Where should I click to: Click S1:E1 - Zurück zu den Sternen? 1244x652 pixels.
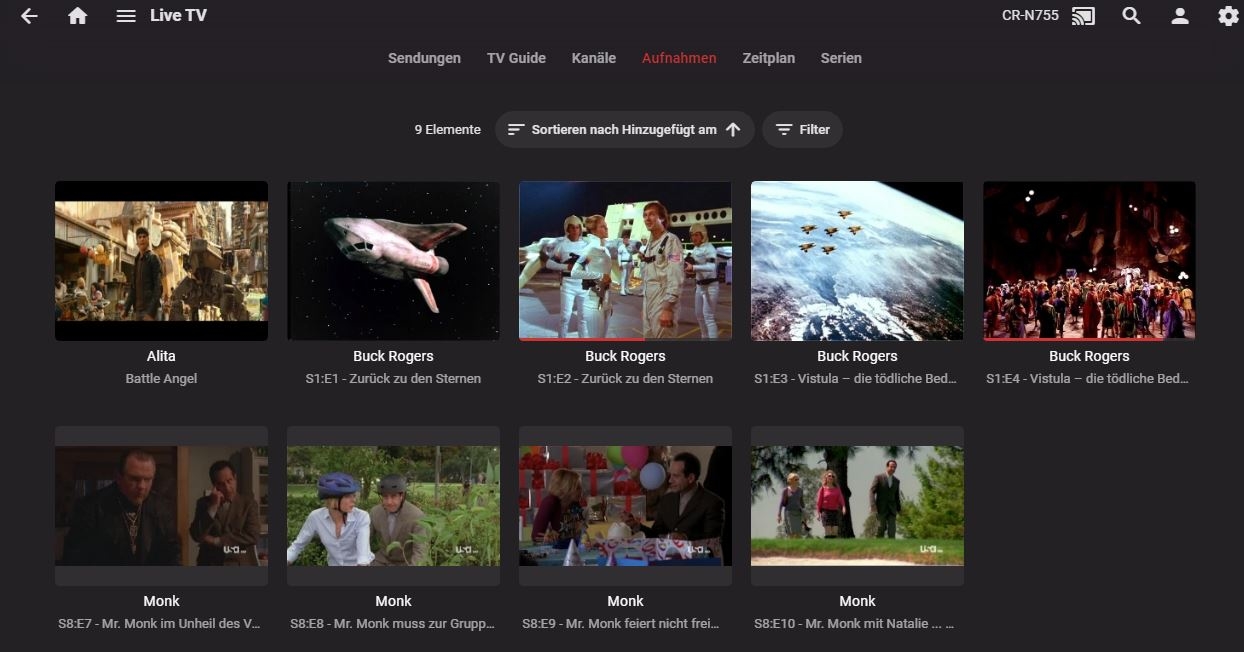[393, 379]
